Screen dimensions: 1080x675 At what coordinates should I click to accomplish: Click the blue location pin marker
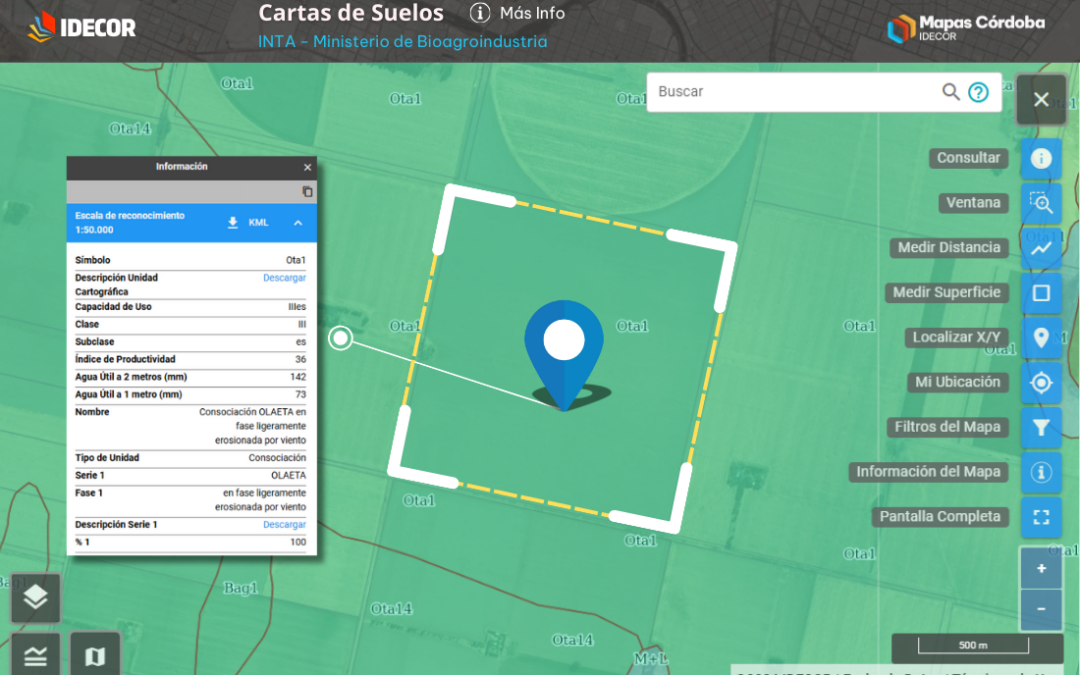pos(564,355)
